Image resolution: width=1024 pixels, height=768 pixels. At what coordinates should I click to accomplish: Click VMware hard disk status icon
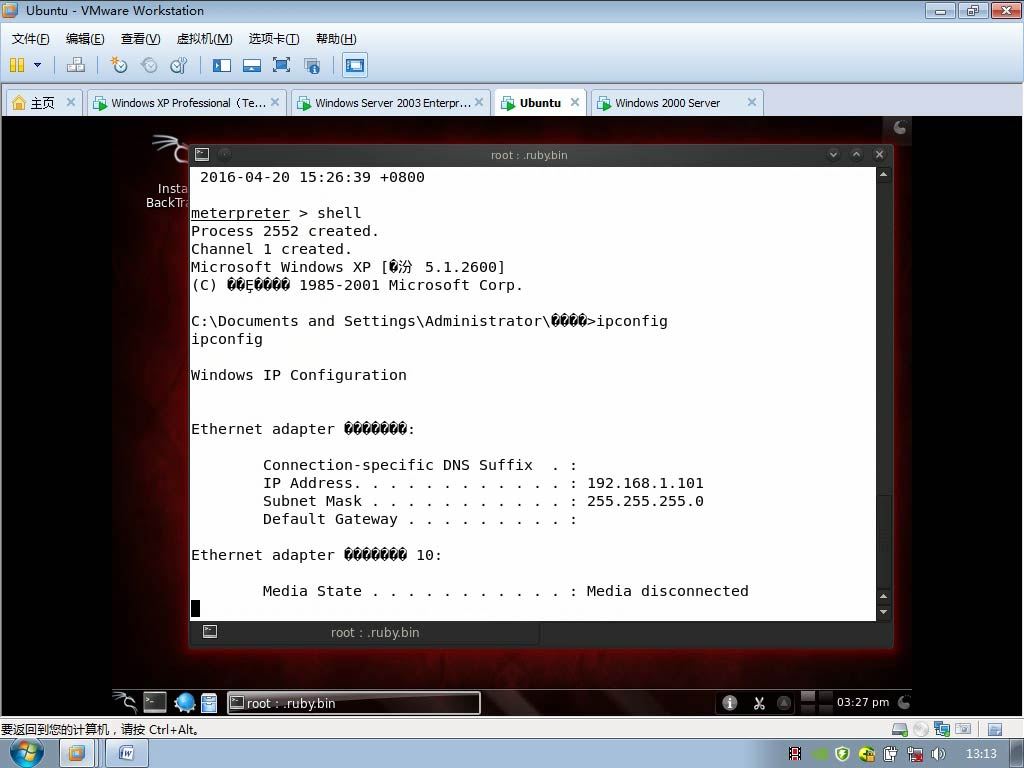point(899,729)
